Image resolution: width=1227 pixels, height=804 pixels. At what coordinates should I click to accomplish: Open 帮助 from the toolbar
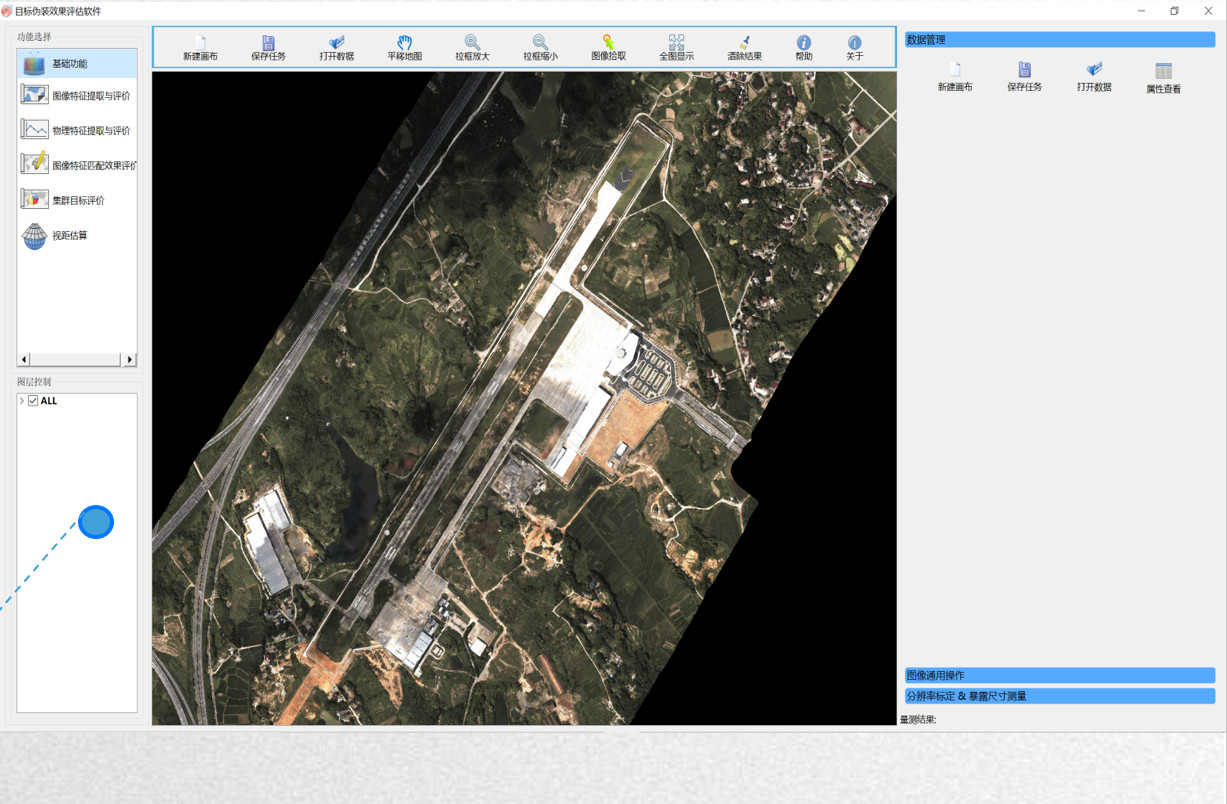(x=804, y=48)
